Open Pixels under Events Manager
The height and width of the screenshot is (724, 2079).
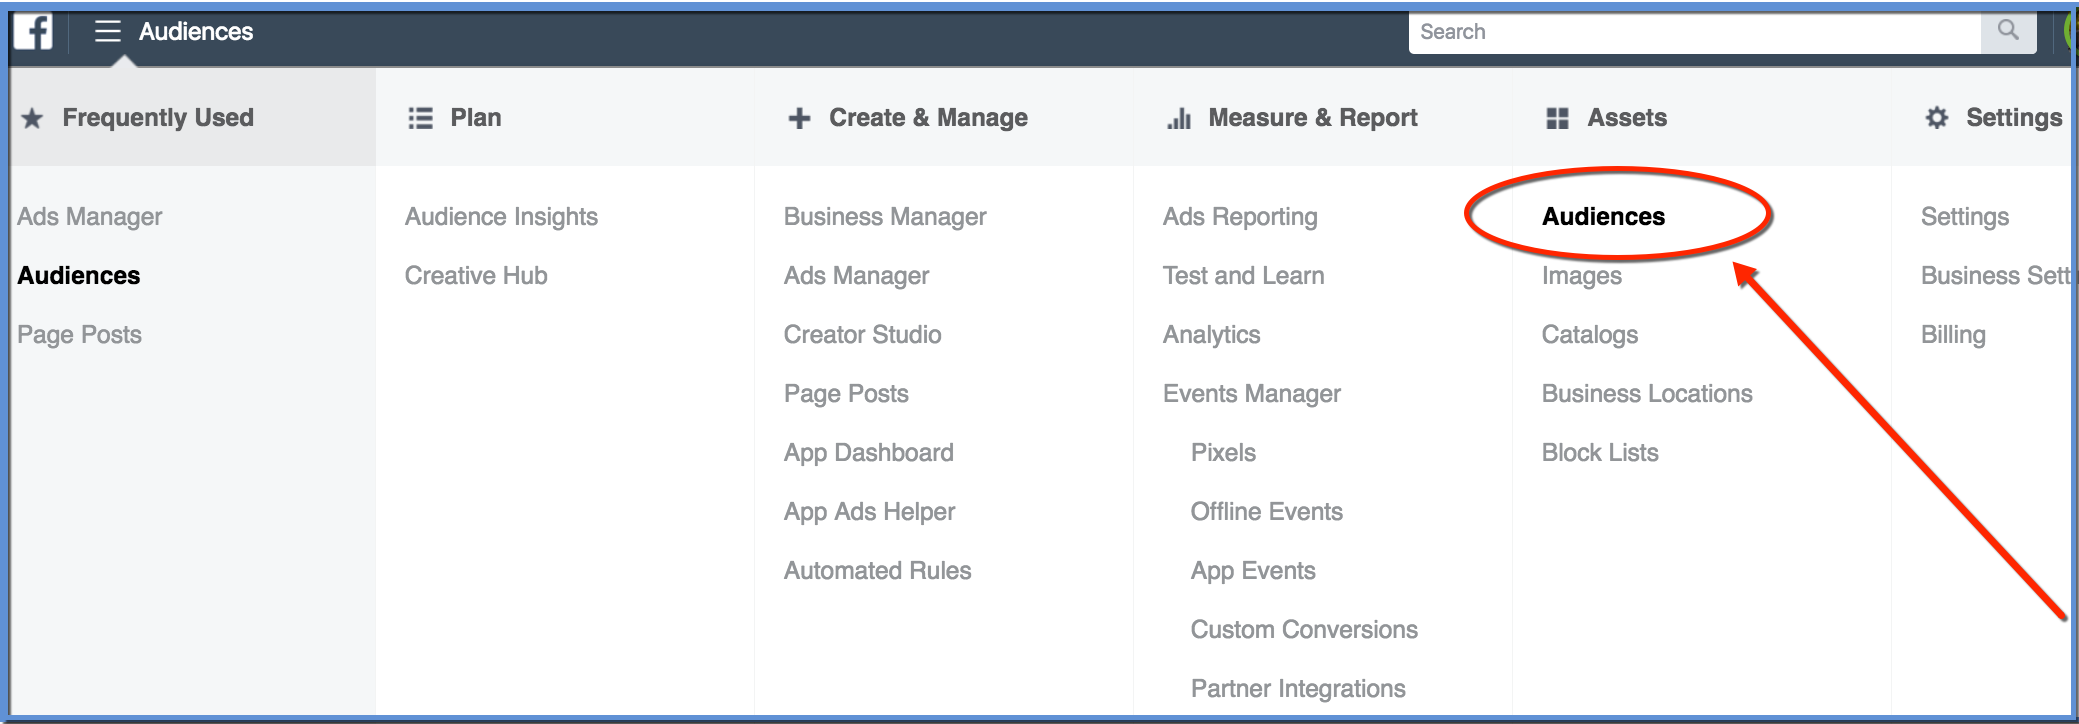(1223, 453)
